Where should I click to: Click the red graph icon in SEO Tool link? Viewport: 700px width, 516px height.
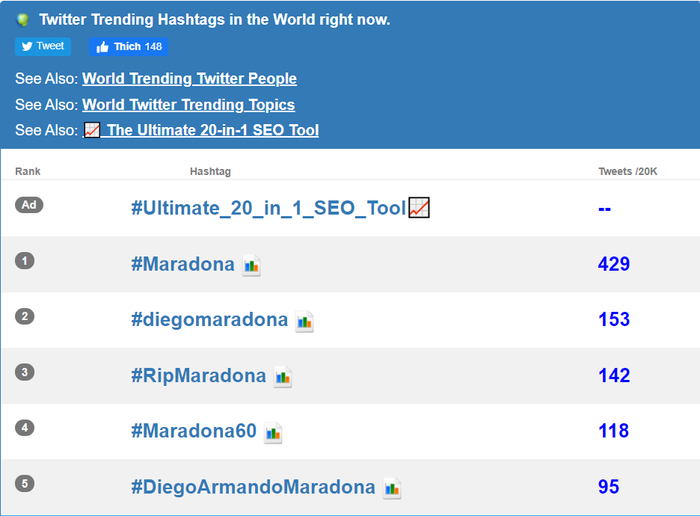point(92,130)
